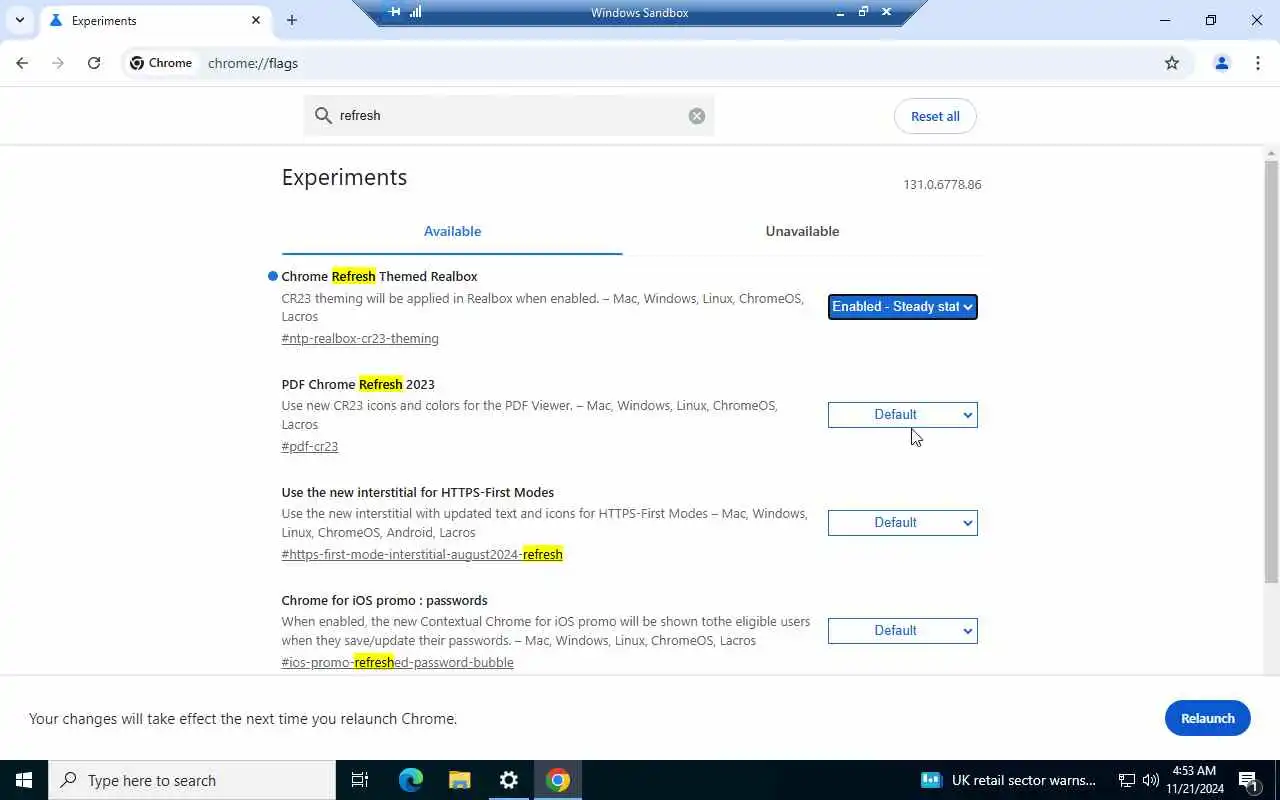Open the #https-first-mode-interstitial-august2024-refresh link

[422, 554]
